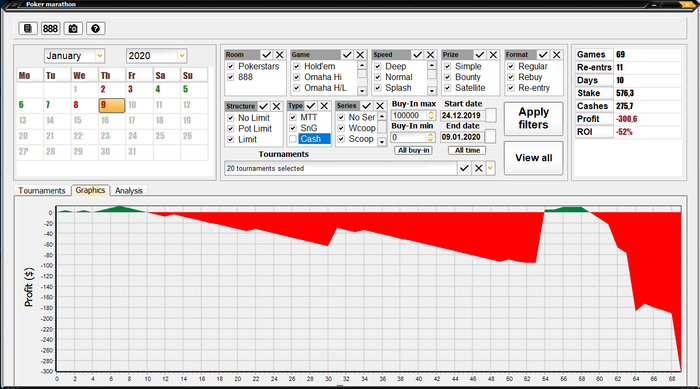
Task: Click the All buy-in button
Action: point(414,151)
